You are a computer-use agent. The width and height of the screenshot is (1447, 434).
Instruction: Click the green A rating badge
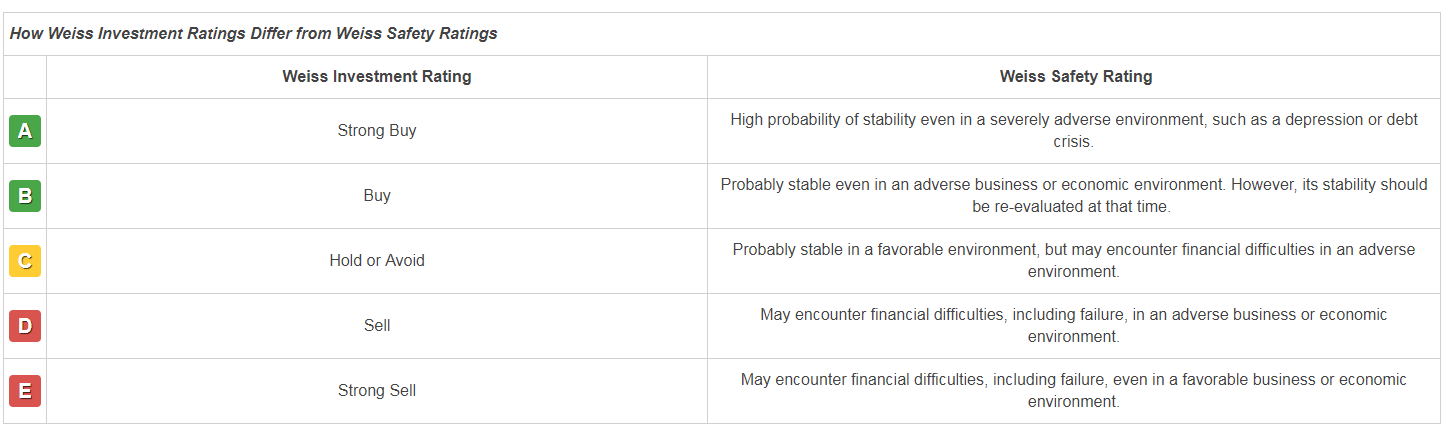coord(25,131)
